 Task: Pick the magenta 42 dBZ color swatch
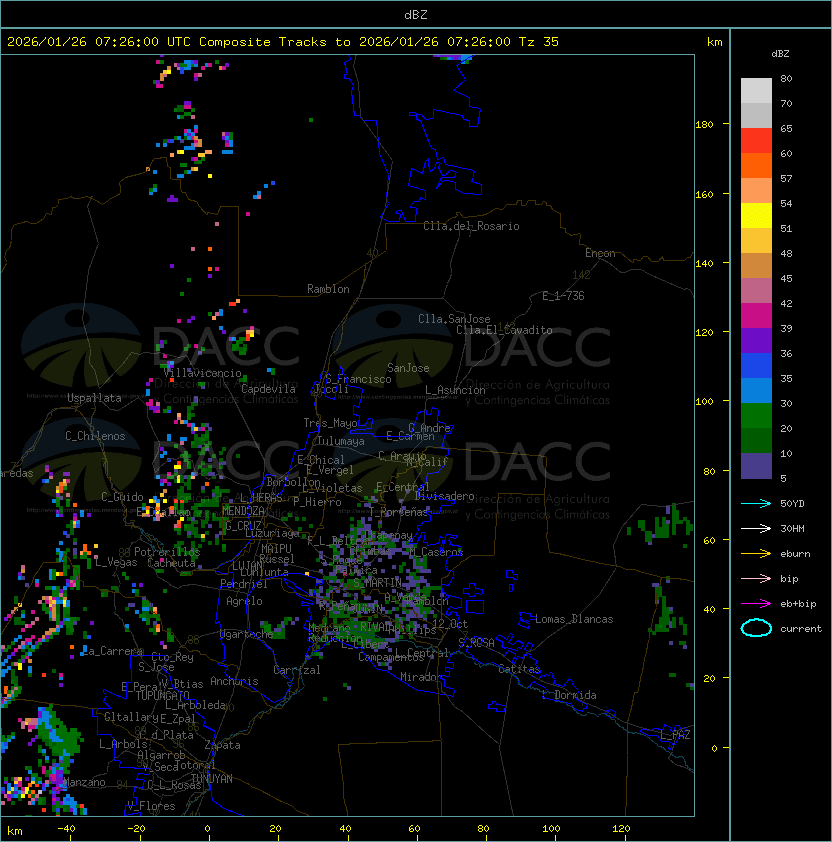[x=756, y=315]
